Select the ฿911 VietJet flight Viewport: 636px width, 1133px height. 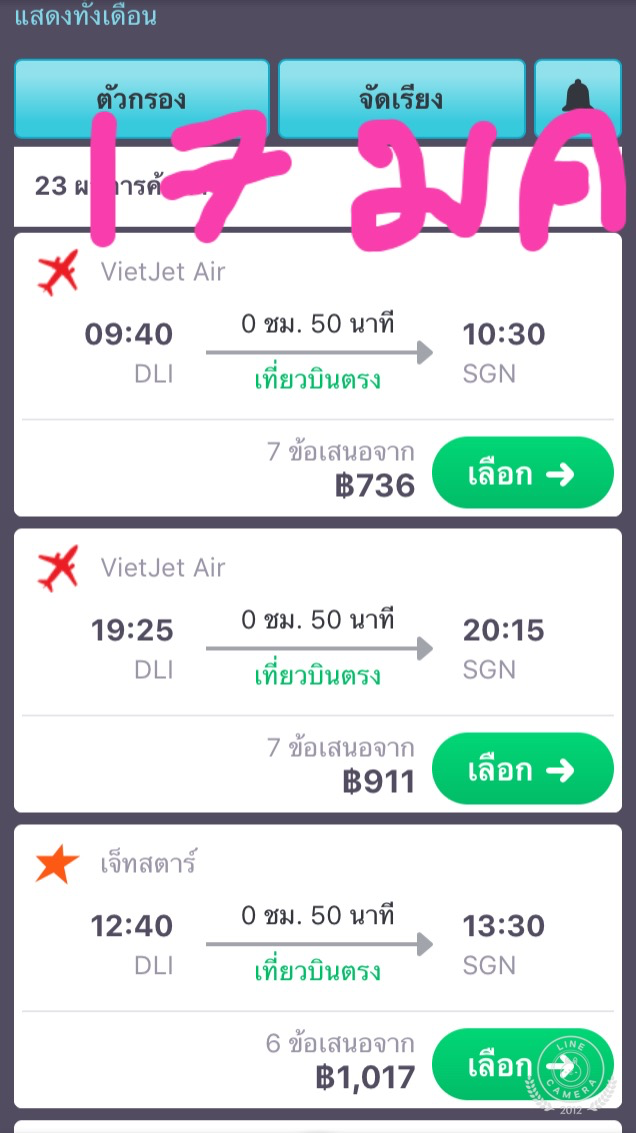522,769
